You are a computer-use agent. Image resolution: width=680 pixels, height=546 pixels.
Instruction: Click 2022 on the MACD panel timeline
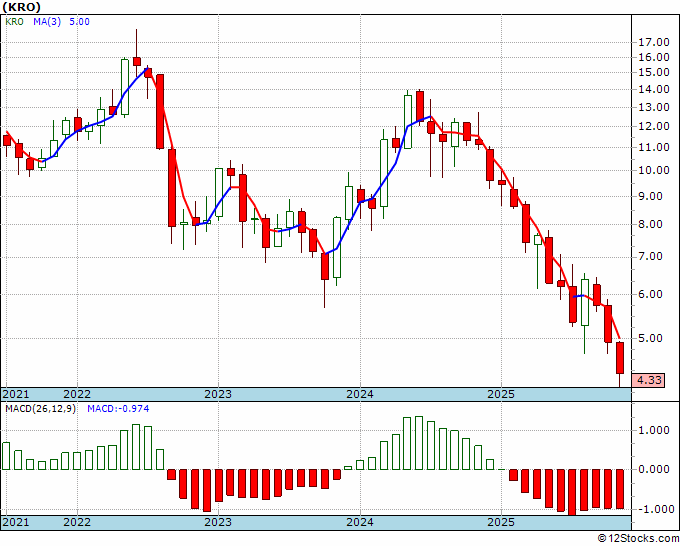pos(77,522)
